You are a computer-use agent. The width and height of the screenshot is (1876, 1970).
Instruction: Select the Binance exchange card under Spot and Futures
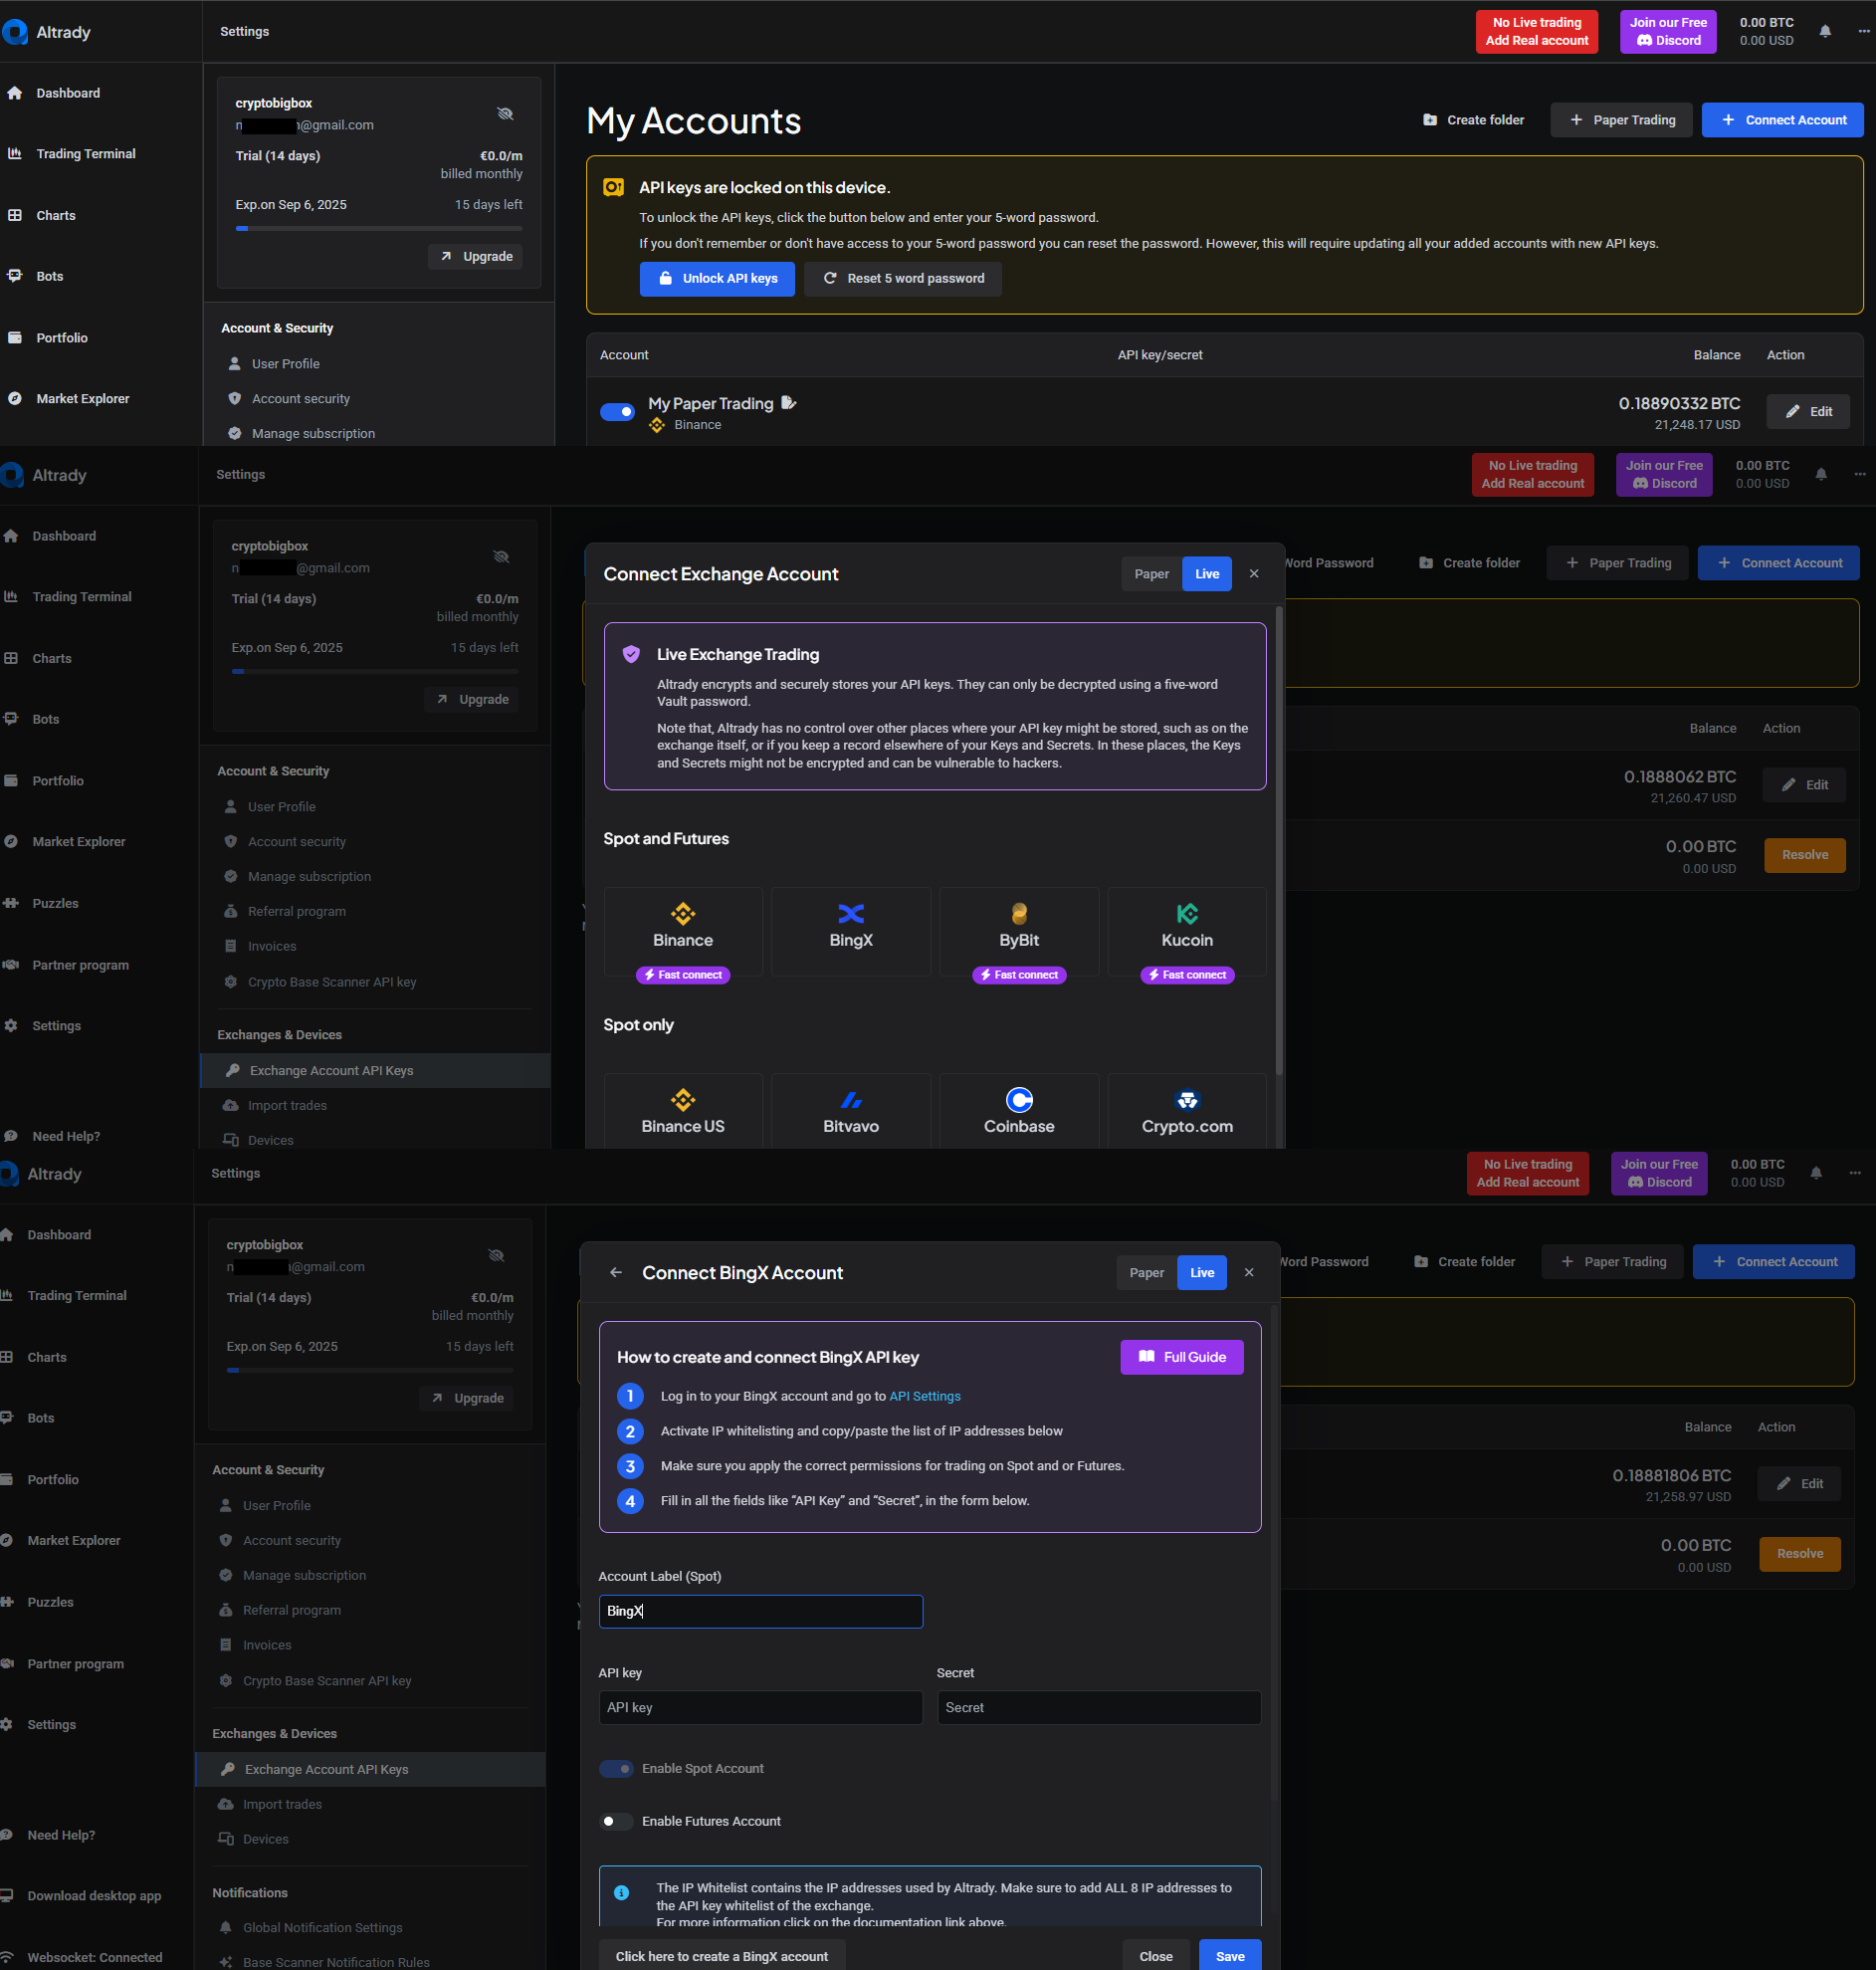[683, 931]
